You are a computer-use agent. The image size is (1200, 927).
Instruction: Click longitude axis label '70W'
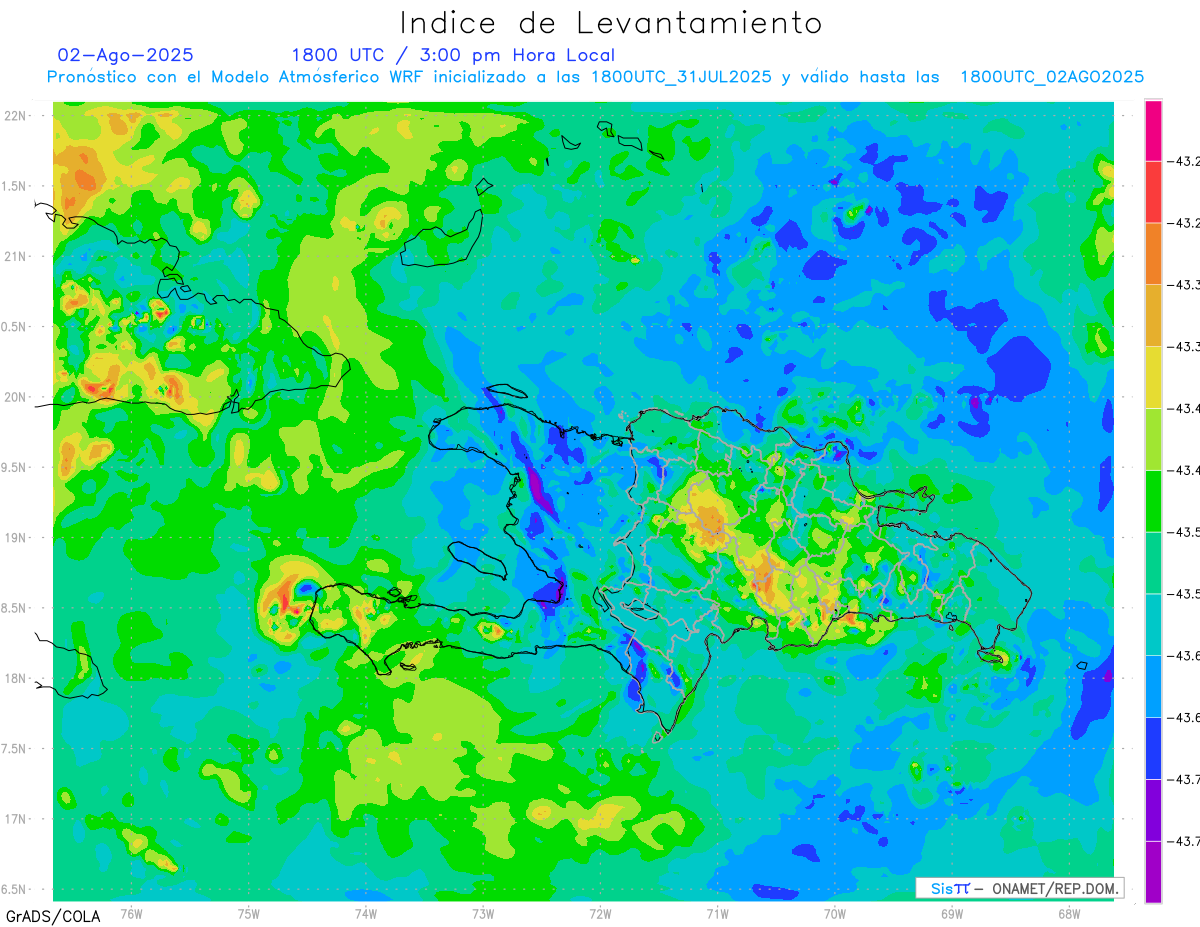click(835, 913)
